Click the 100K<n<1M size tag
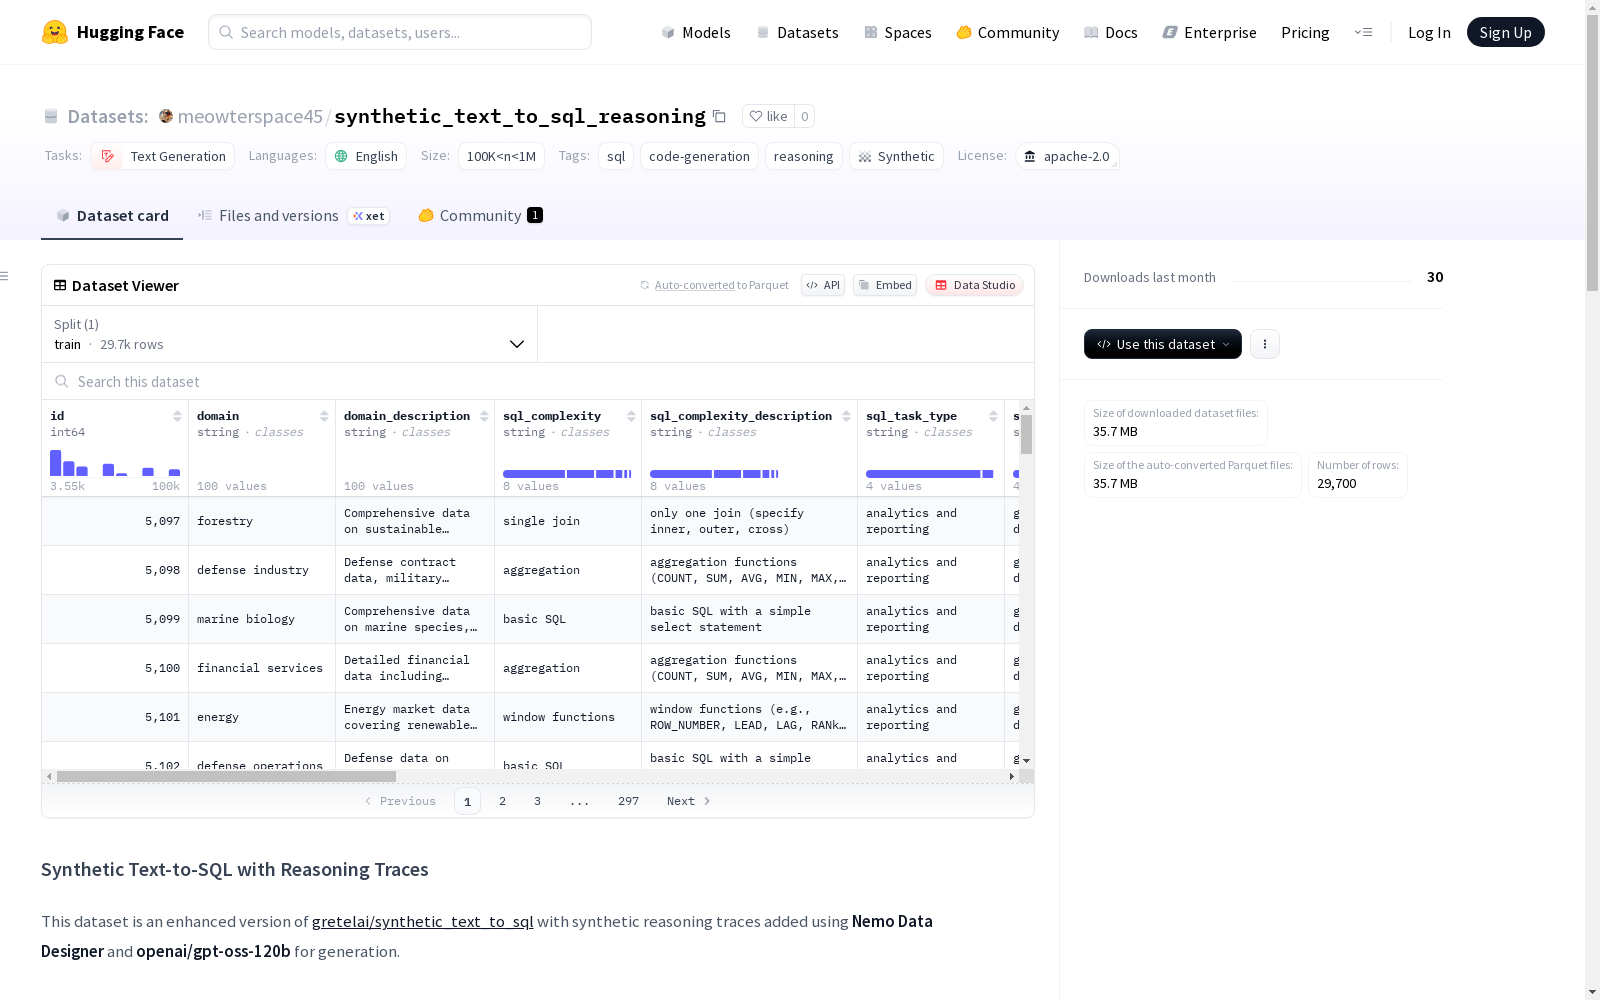The image size is (1600, 1000). click(x=501, y=156)
